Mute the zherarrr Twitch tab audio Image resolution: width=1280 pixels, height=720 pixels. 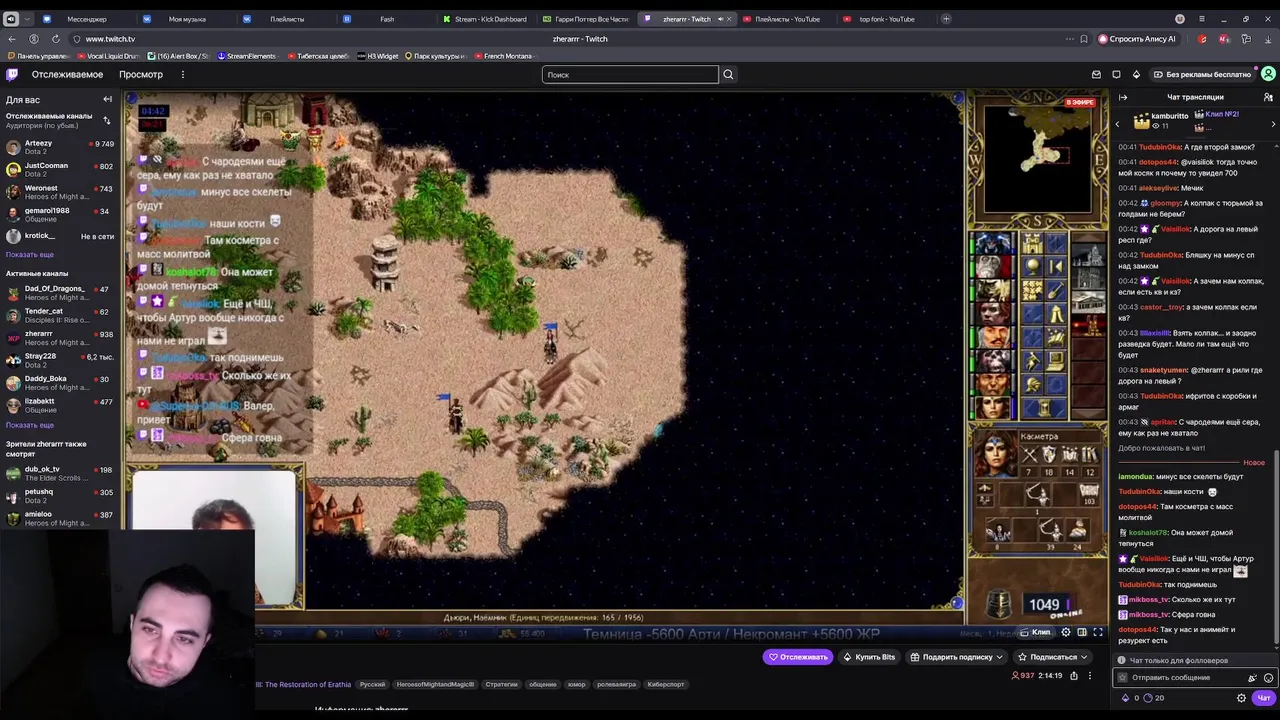[720, 19]
